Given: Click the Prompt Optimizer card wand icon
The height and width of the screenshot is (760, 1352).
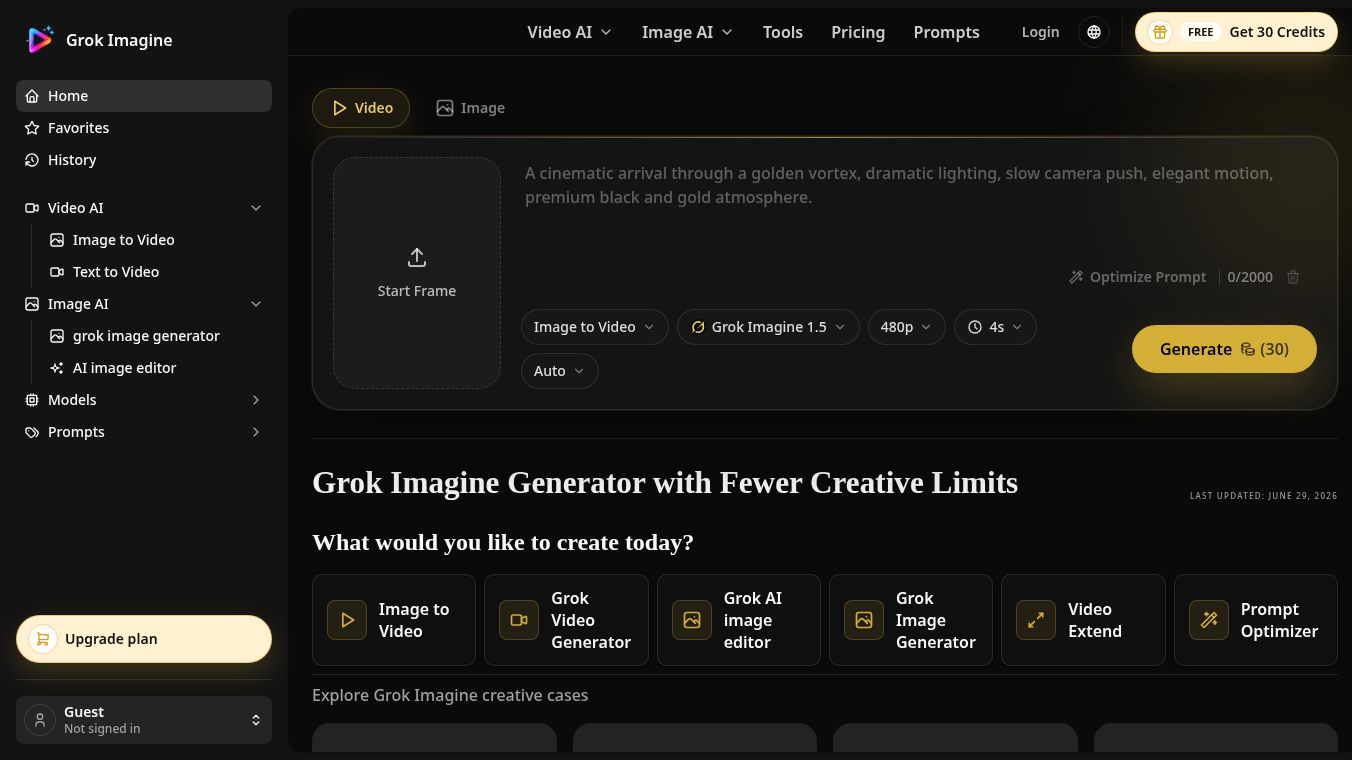Looking at the screenshot, I should click(1209, 620).
